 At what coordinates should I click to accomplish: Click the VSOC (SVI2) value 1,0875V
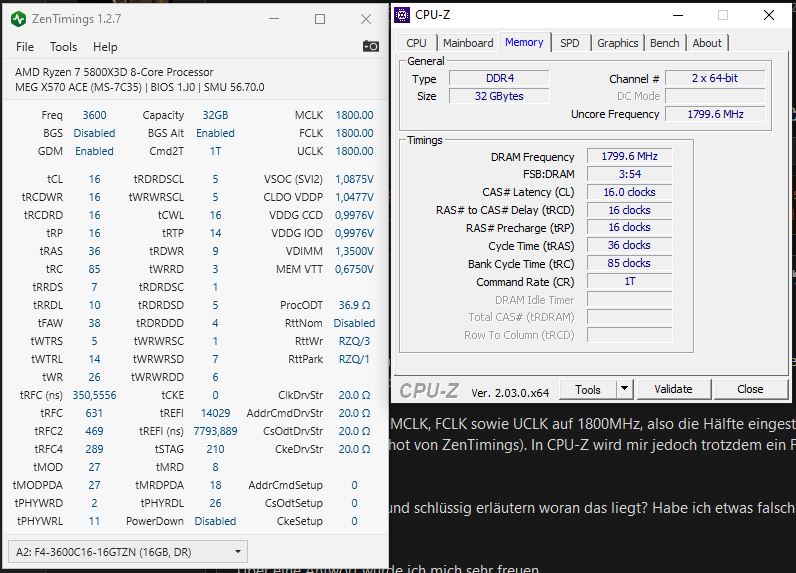pos(354,179)
